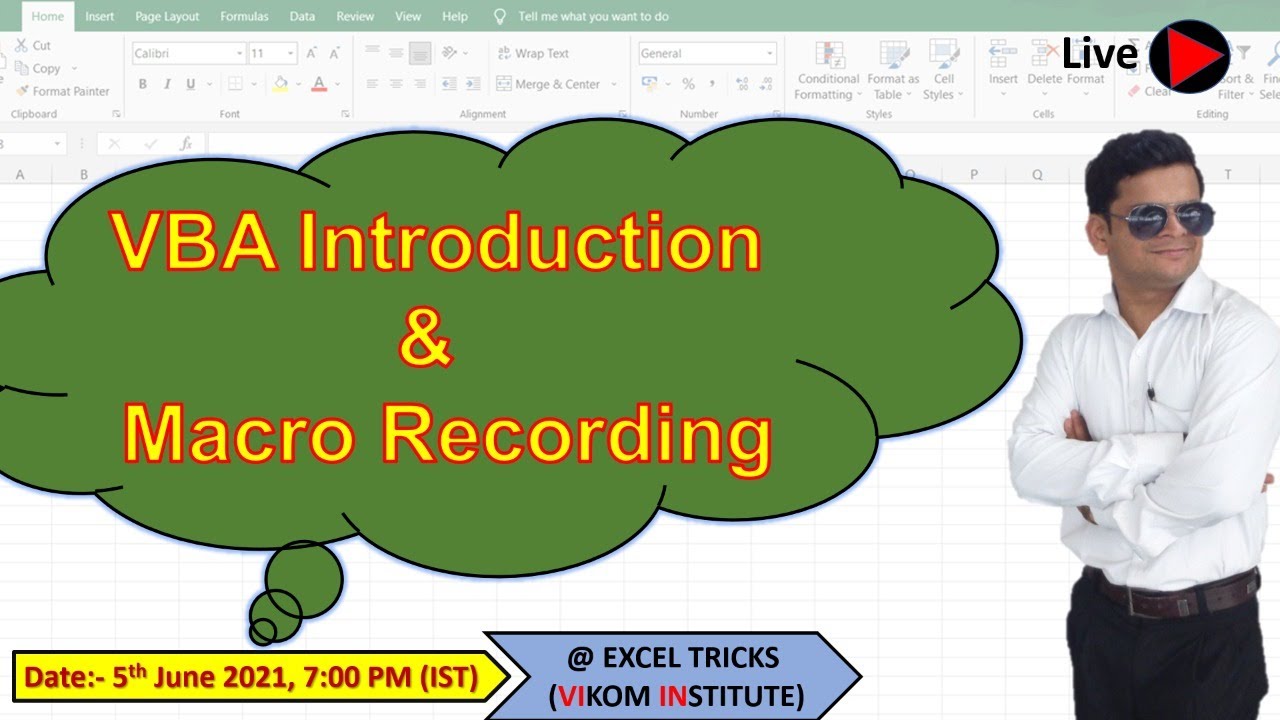This screenshot has height=720, width=1280.
Task: Switch to the Review tab
Action: point(355,16)
